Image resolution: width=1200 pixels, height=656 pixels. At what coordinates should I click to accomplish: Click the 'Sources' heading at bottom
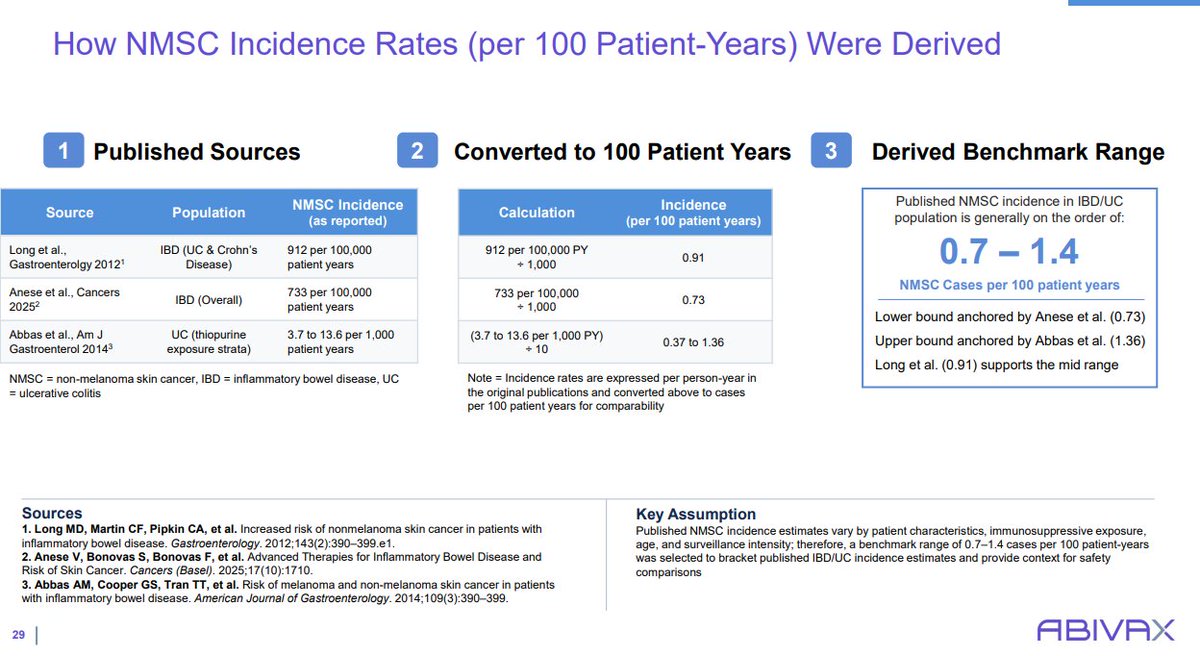click(x=52, y=513)
